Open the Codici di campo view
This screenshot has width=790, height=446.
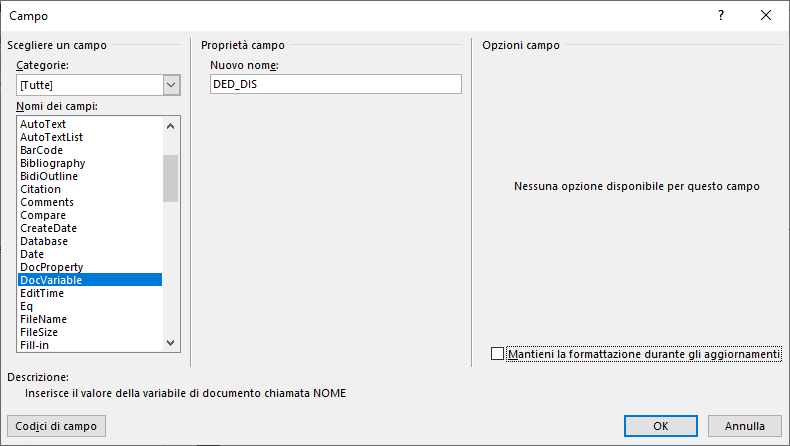pos(56,426)
